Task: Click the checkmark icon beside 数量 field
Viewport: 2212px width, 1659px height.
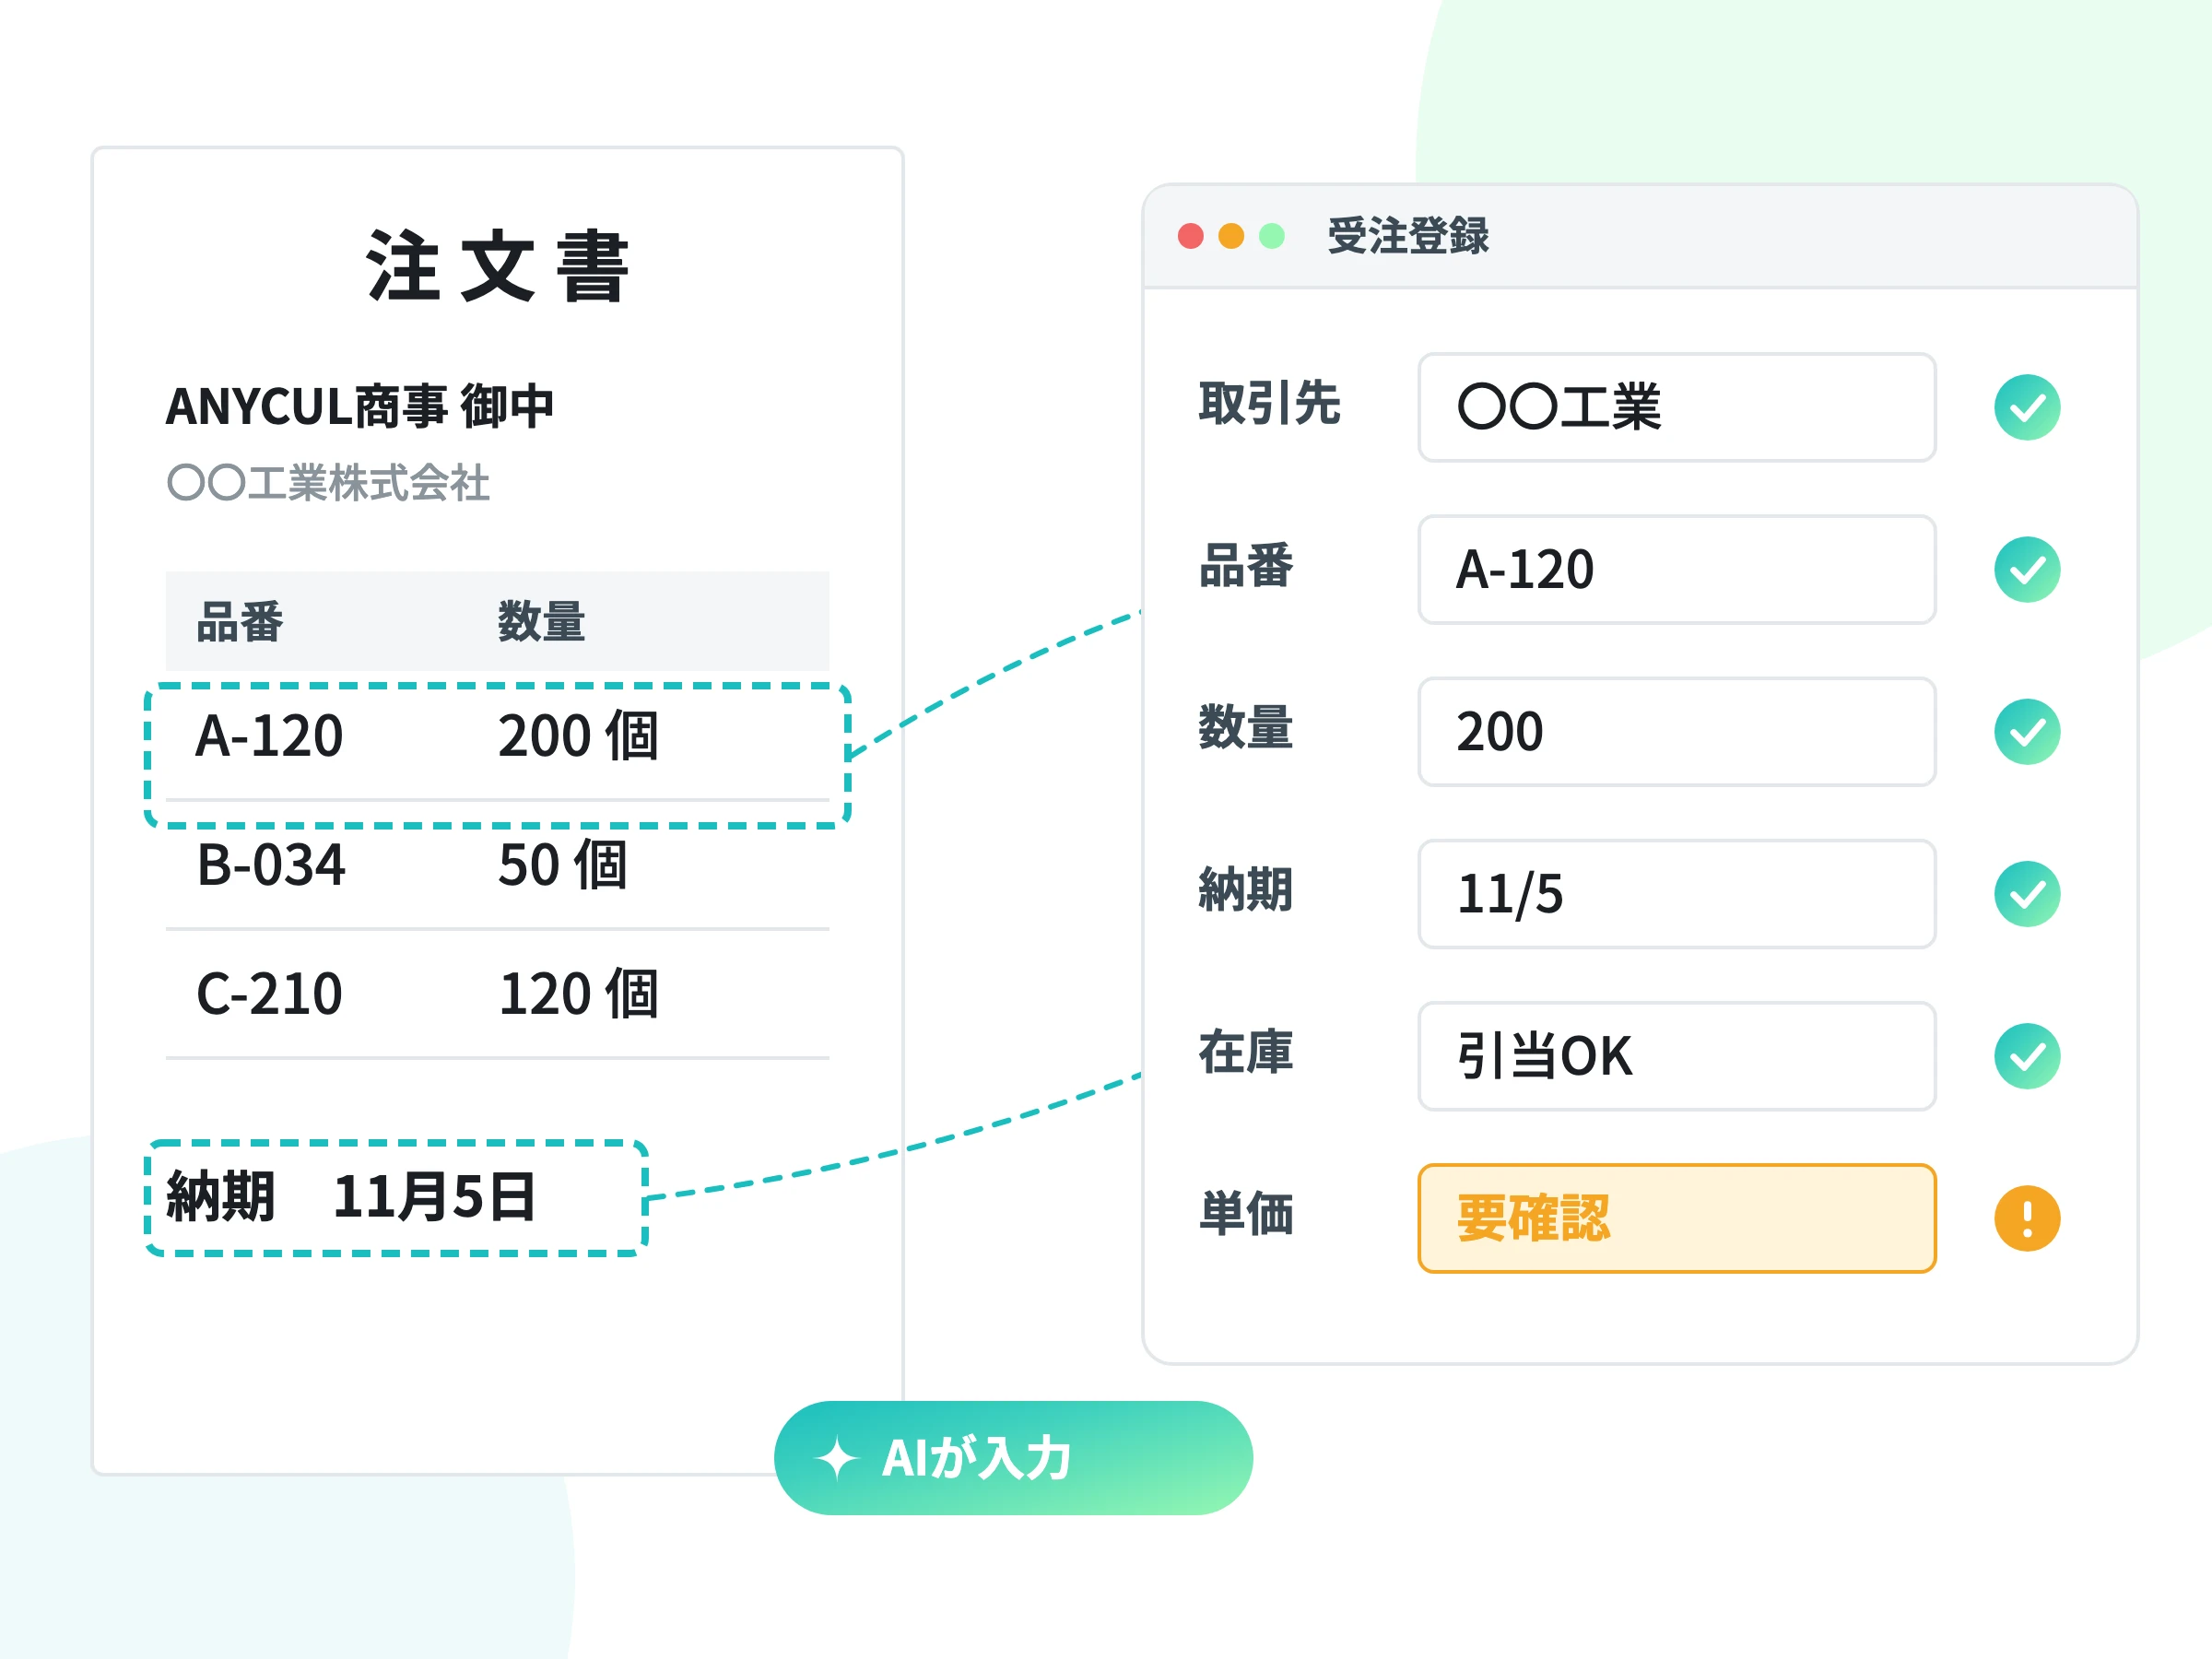Action: click(x=2027, y=731)
